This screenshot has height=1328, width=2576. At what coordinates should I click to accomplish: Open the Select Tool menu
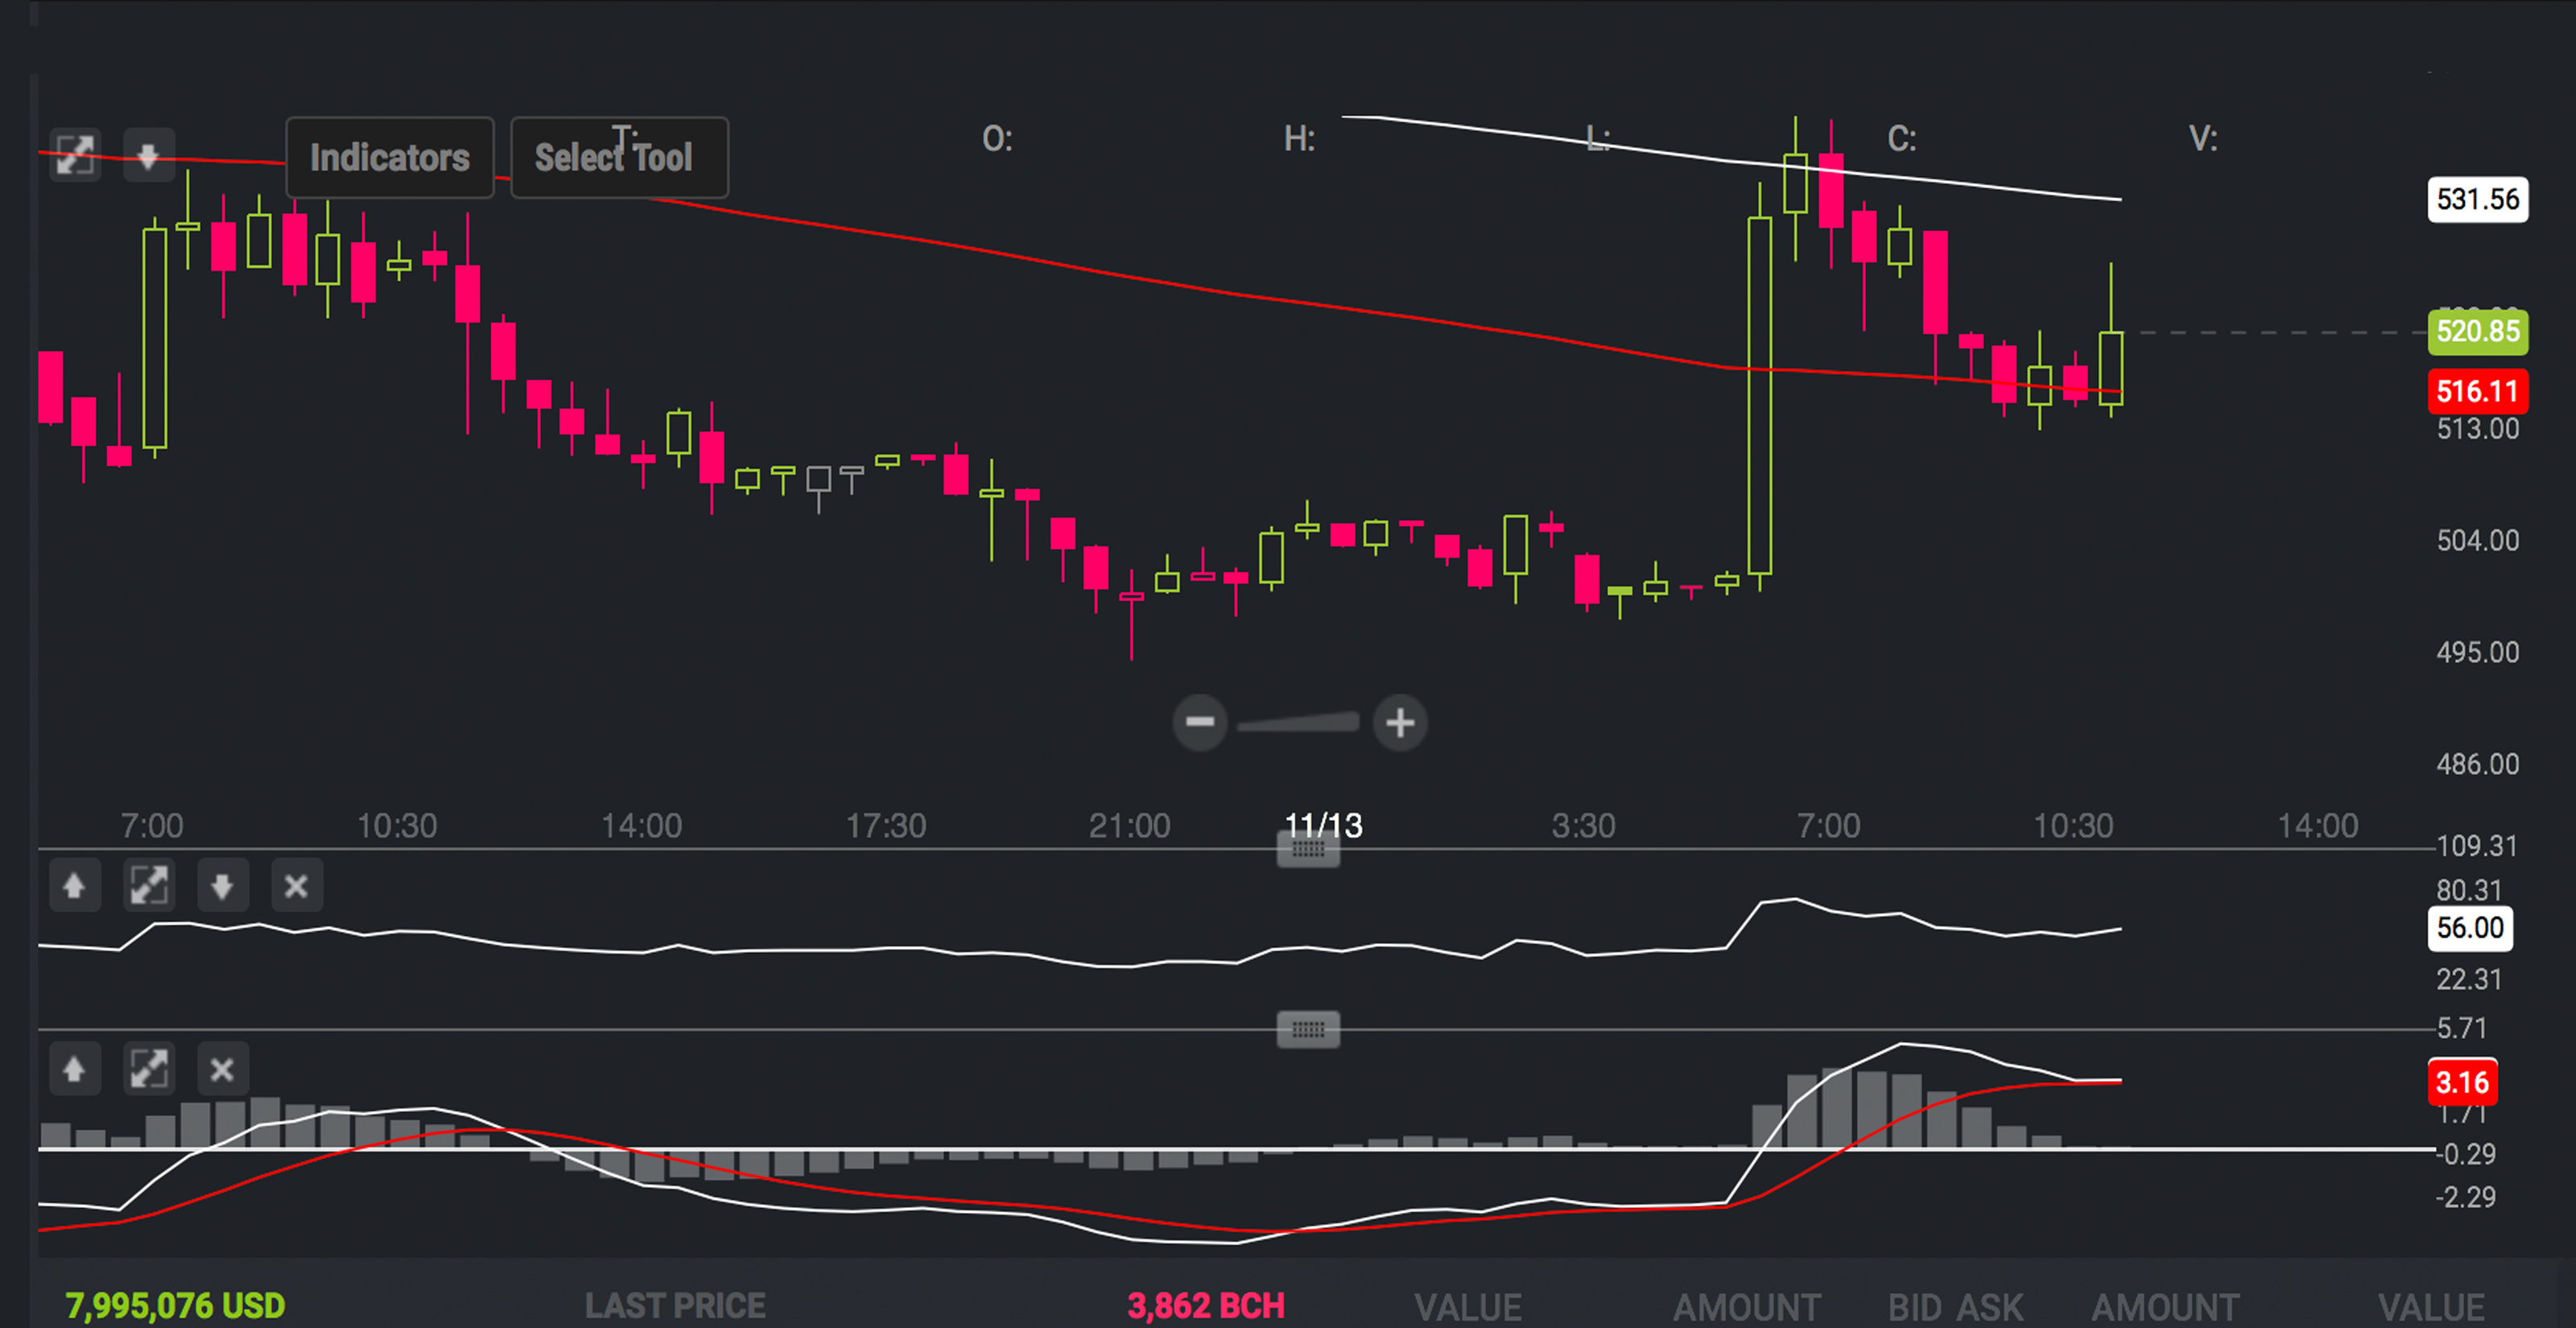tap(618, 157)
